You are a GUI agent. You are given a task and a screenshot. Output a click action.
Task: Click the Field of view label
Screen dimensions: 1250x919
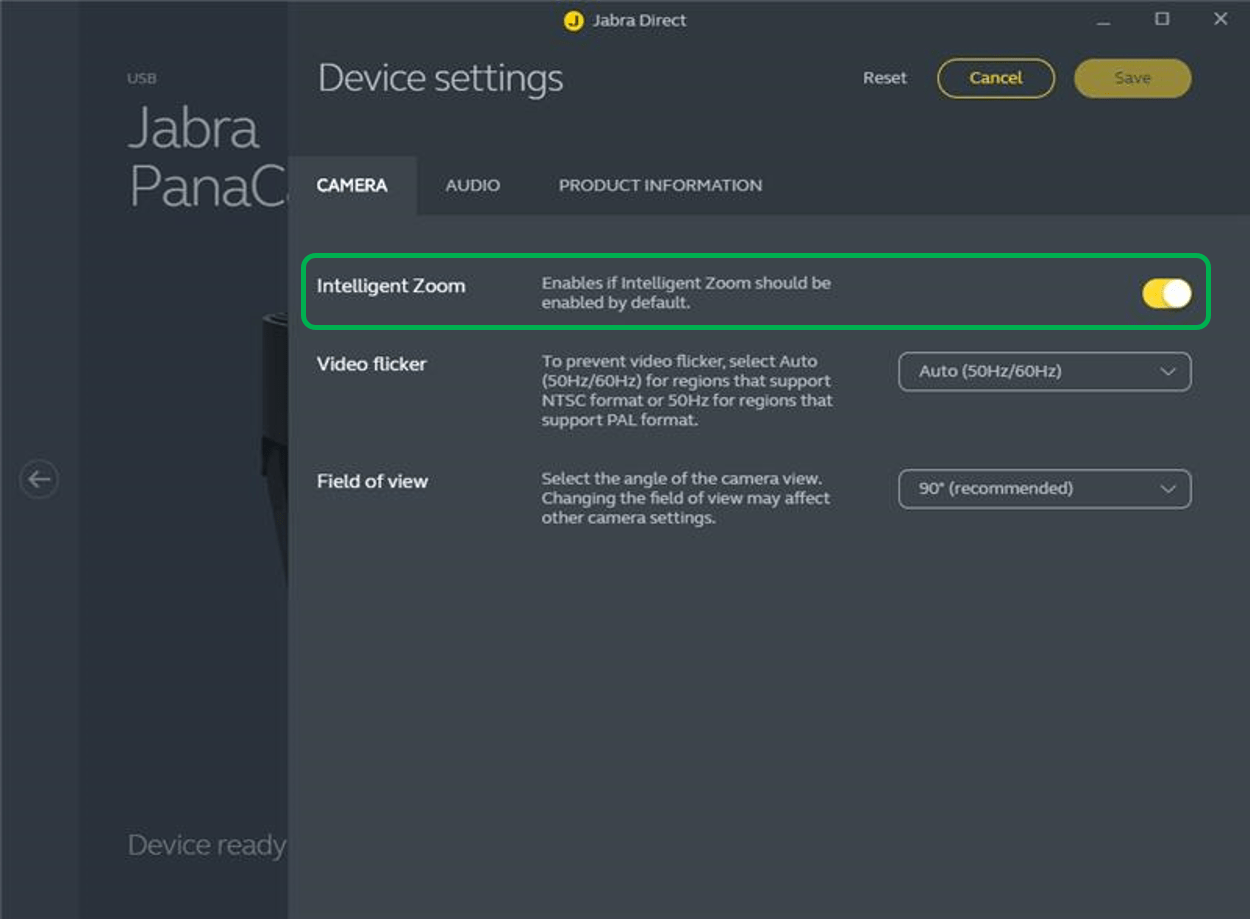tap(372, 481)
